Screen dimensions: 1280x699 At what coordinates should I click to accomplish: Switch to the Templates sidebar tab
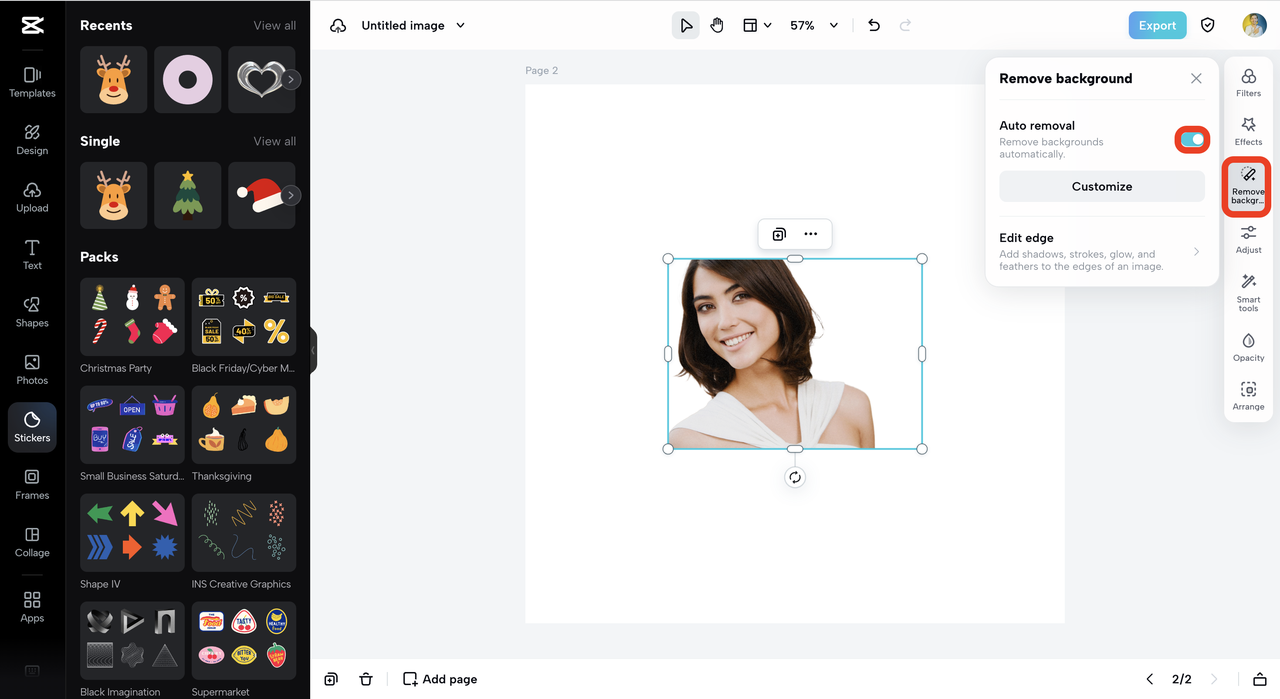pos(32,82)
